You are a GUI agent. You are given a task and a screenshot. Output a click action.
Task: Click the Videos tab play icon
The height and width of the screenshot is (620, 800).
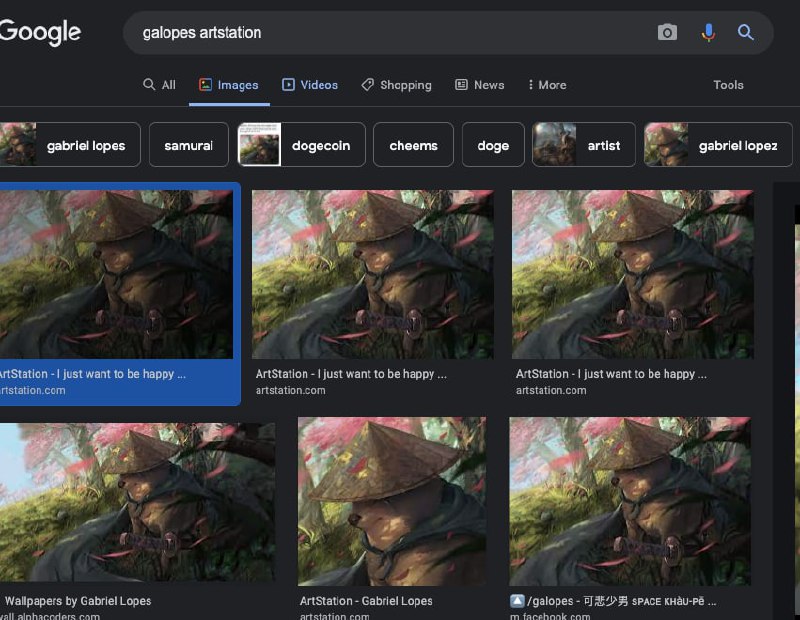click(288, 84)
